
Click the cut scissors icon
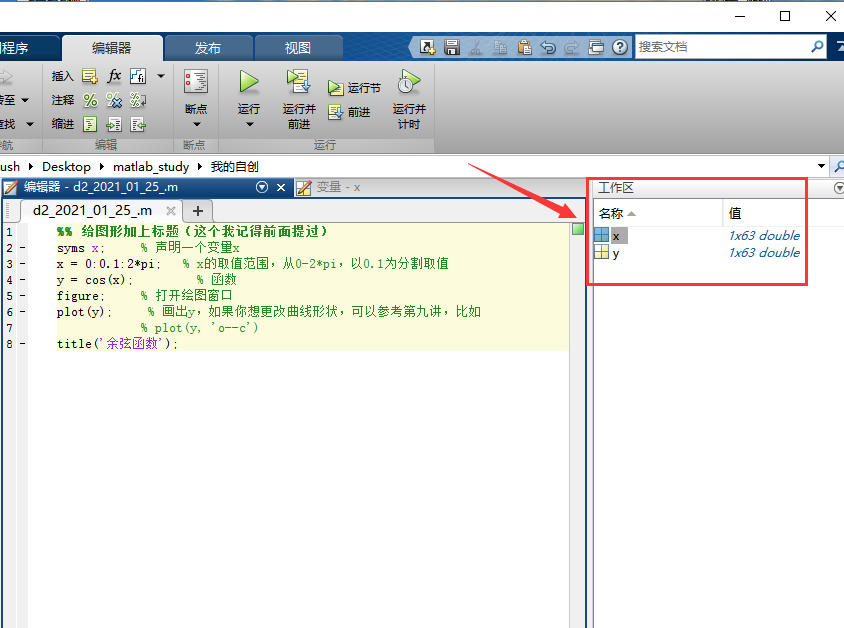coord(475,47)
